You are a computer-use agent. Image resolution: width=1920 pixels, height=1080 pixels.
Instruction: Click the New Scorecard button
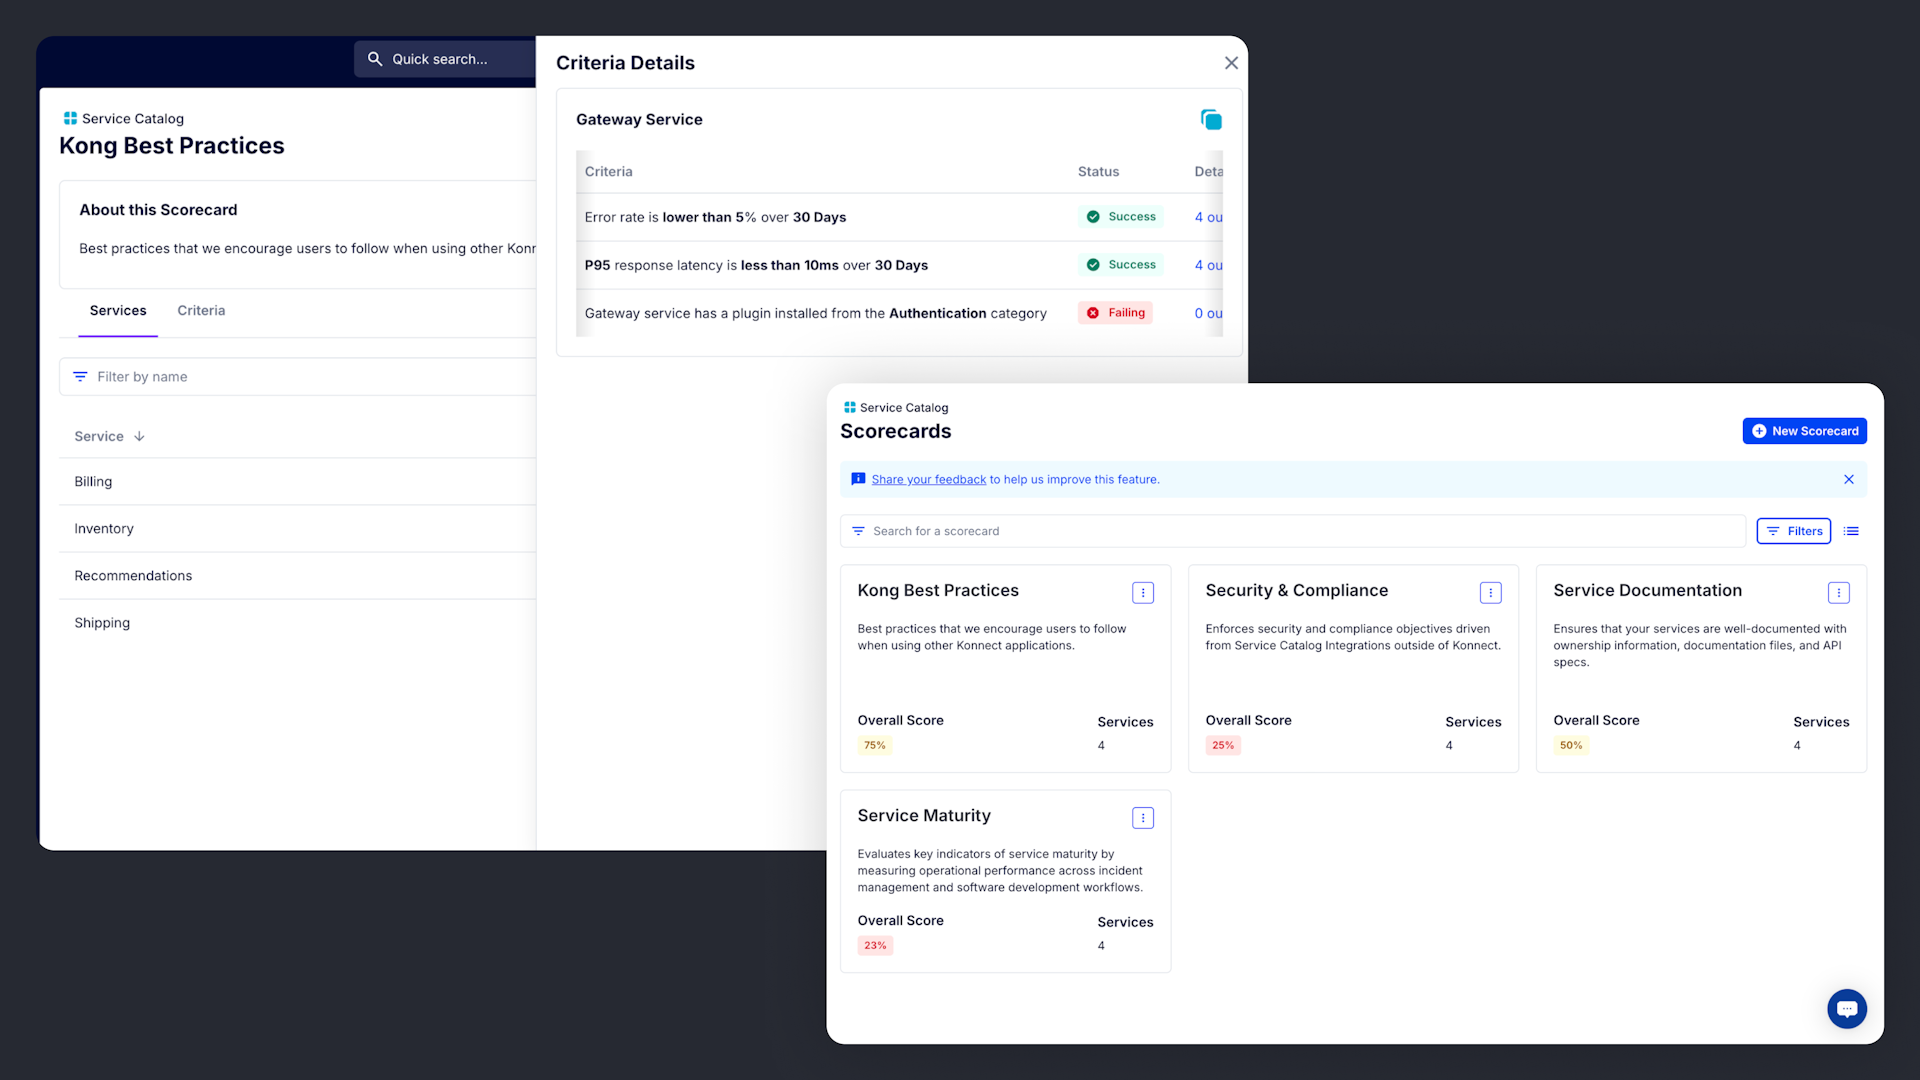pyautogui.click(x=1804, y=430)
